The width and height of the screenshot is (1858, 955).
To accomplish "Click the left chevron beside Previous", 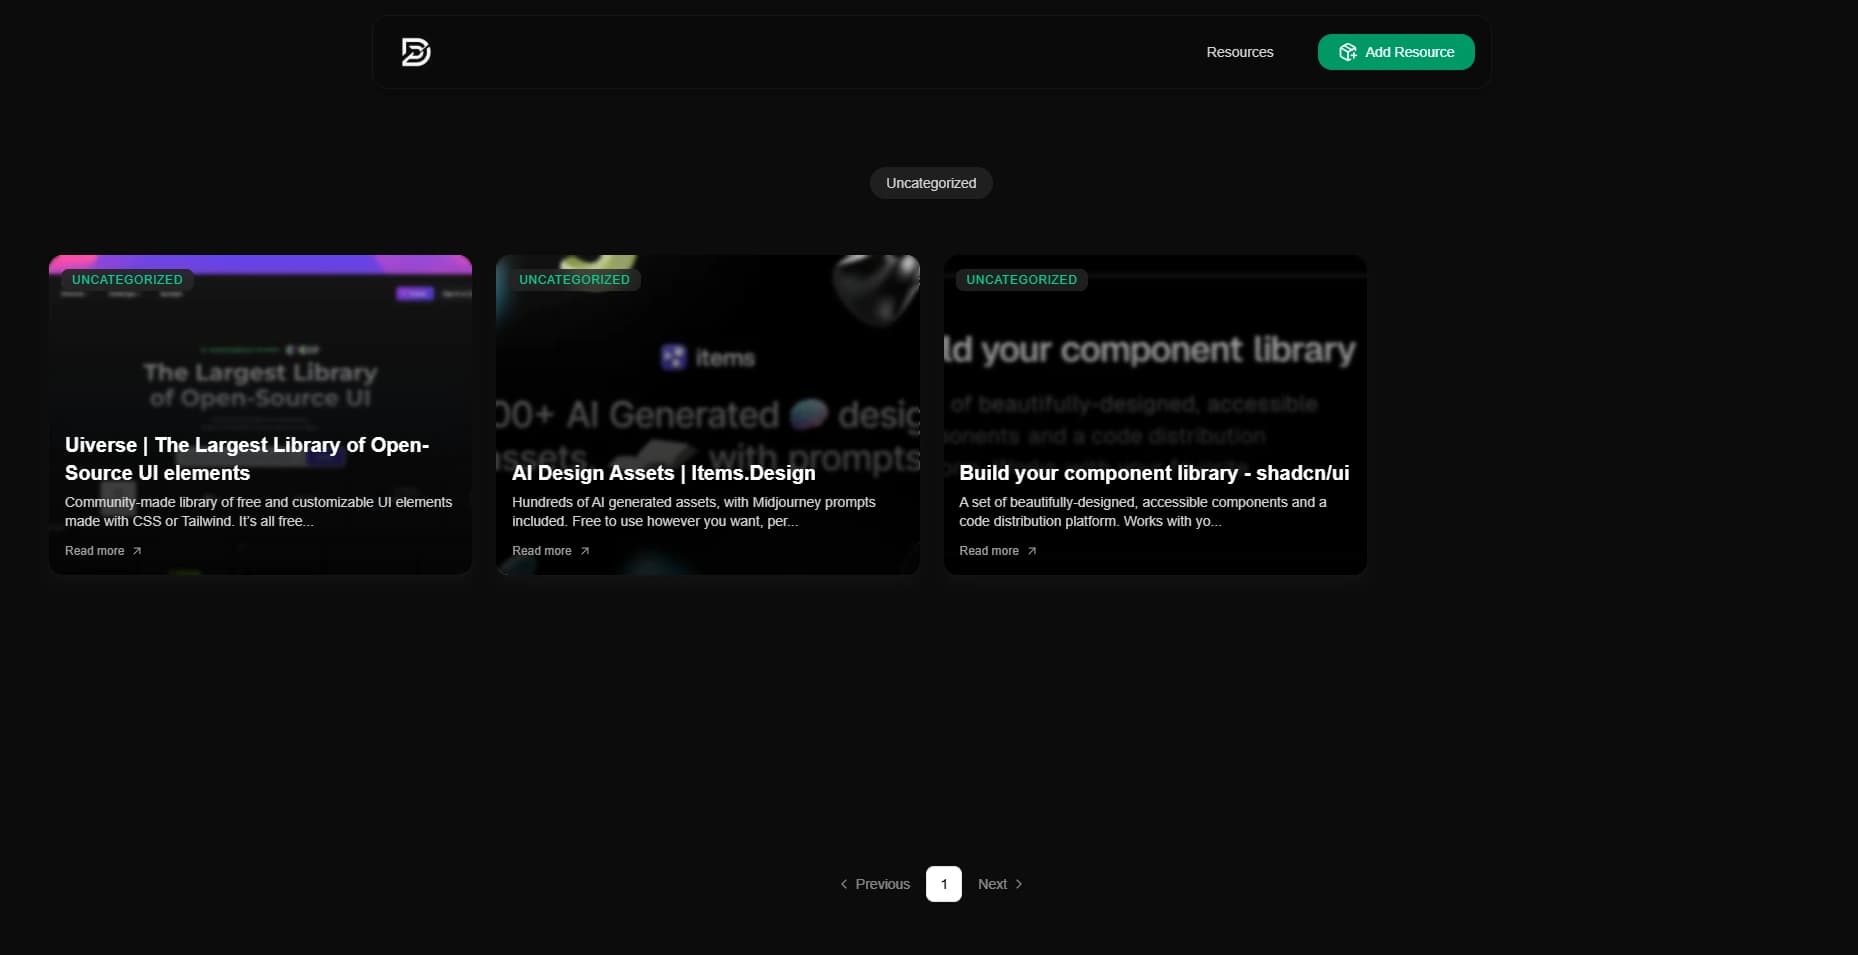I will point(844,884).
